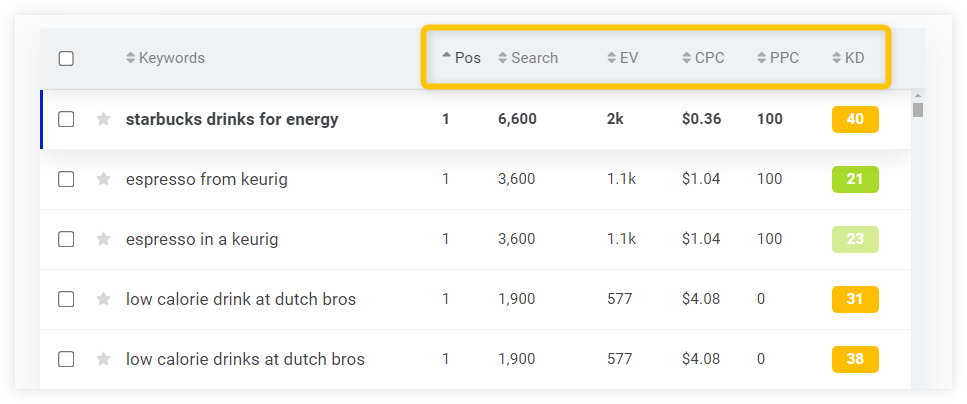This screenshot has height=404, width=967.
Task: Open keyword 'low calorie drinks at dutch bros'
Action: pos(245,359)
